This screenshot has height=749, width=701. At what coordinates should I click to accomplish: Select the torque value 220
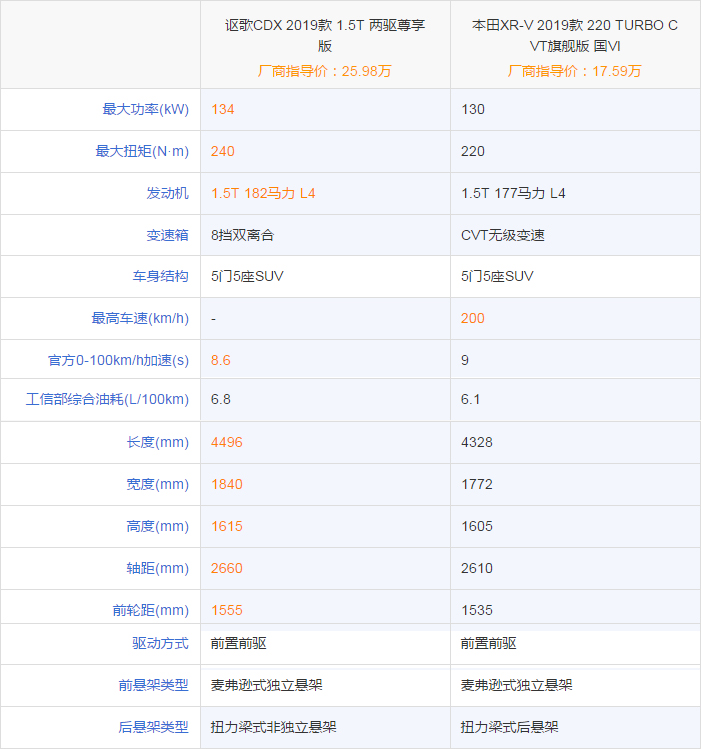[x=473, y=151]
